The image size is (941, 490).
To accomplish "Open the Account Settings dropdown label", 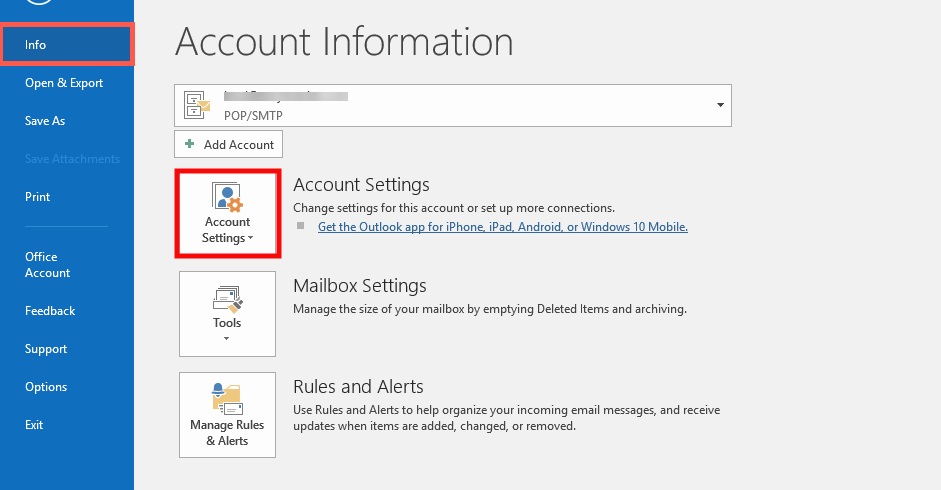I will pyautogui.click(x=227, y=230).
